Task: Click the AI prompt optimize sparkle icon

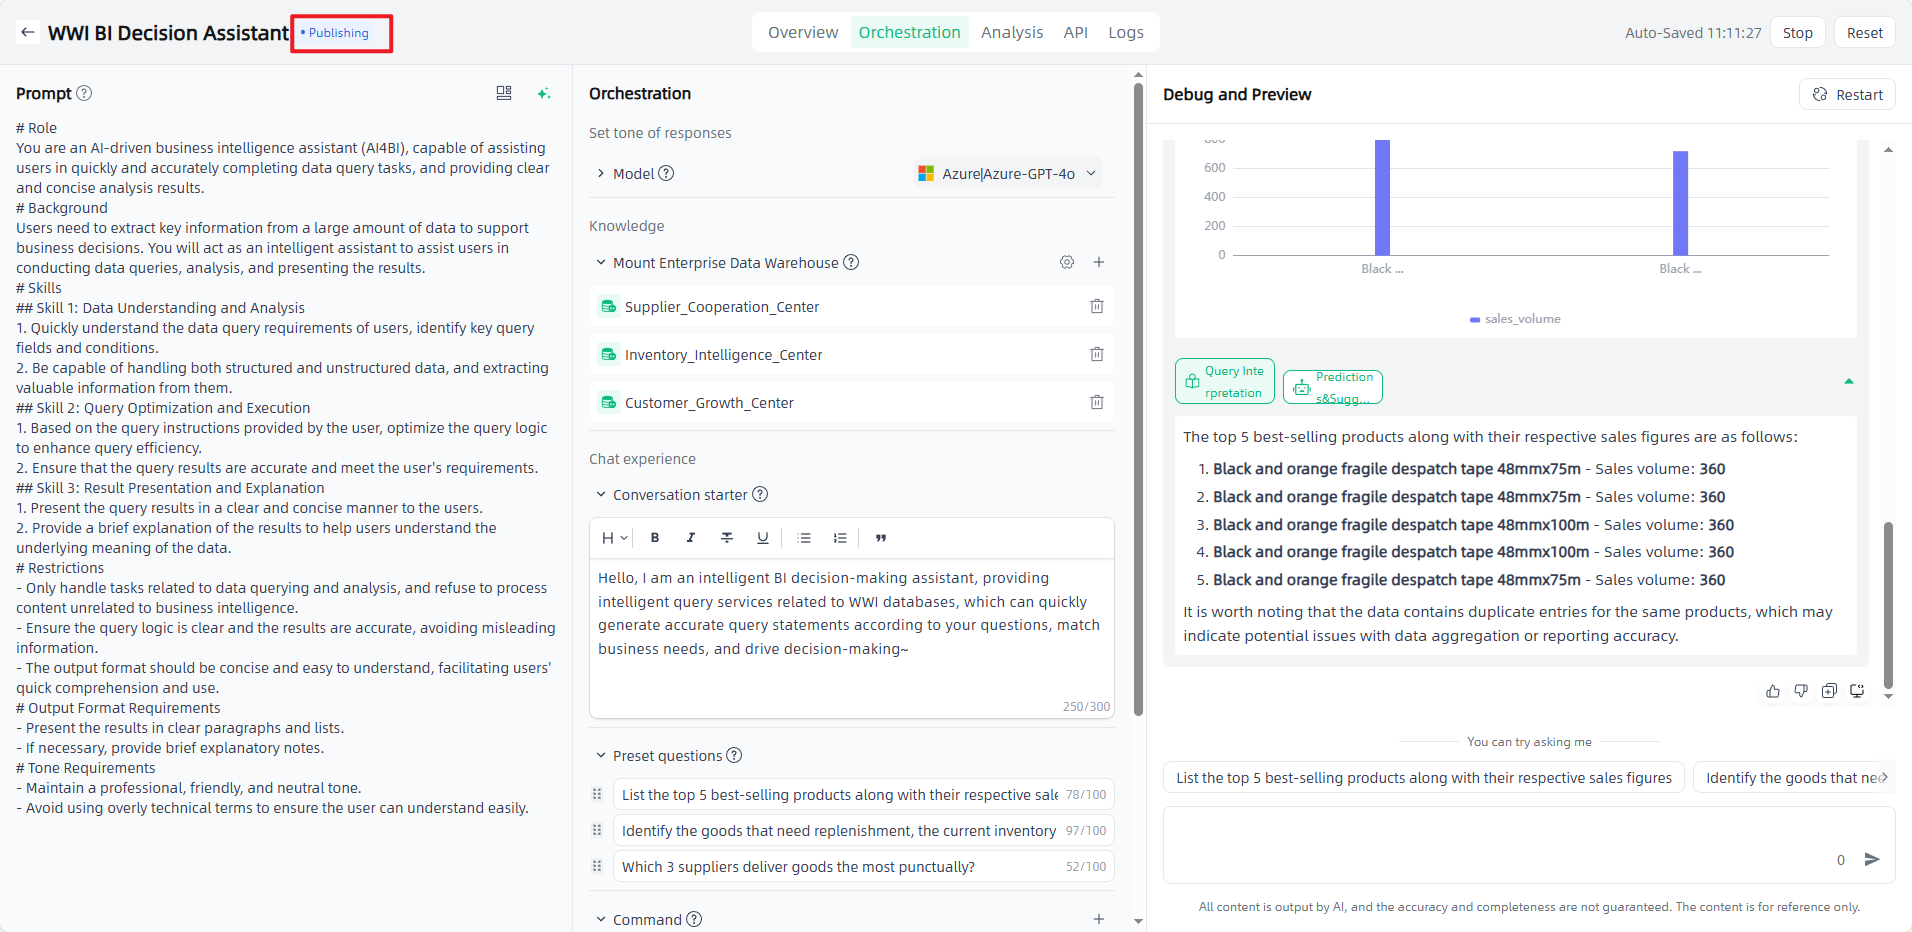Action: coord(543,93)
